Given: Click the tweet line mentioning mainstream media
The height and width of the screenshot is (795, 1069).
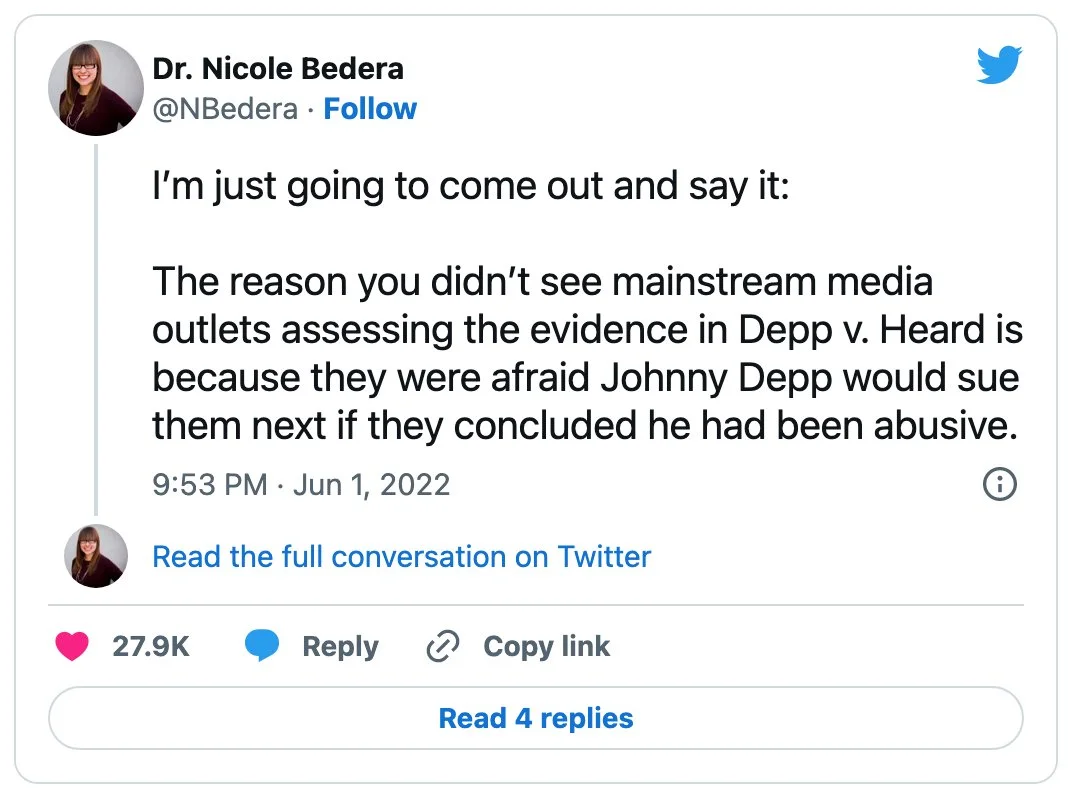Looking at the screenshot, I should pyautogui.click(x=542, y=282).
